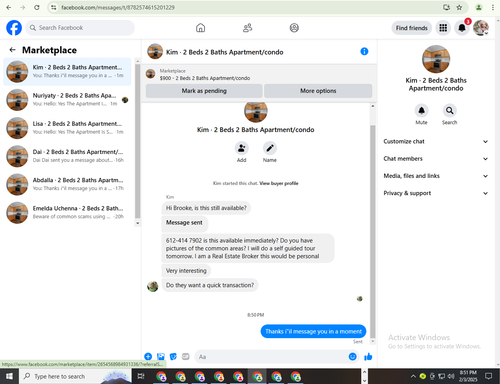This screenshot has height=384, width=500.
Task: Click the conversation title in chat header
Action: (225, 52)
